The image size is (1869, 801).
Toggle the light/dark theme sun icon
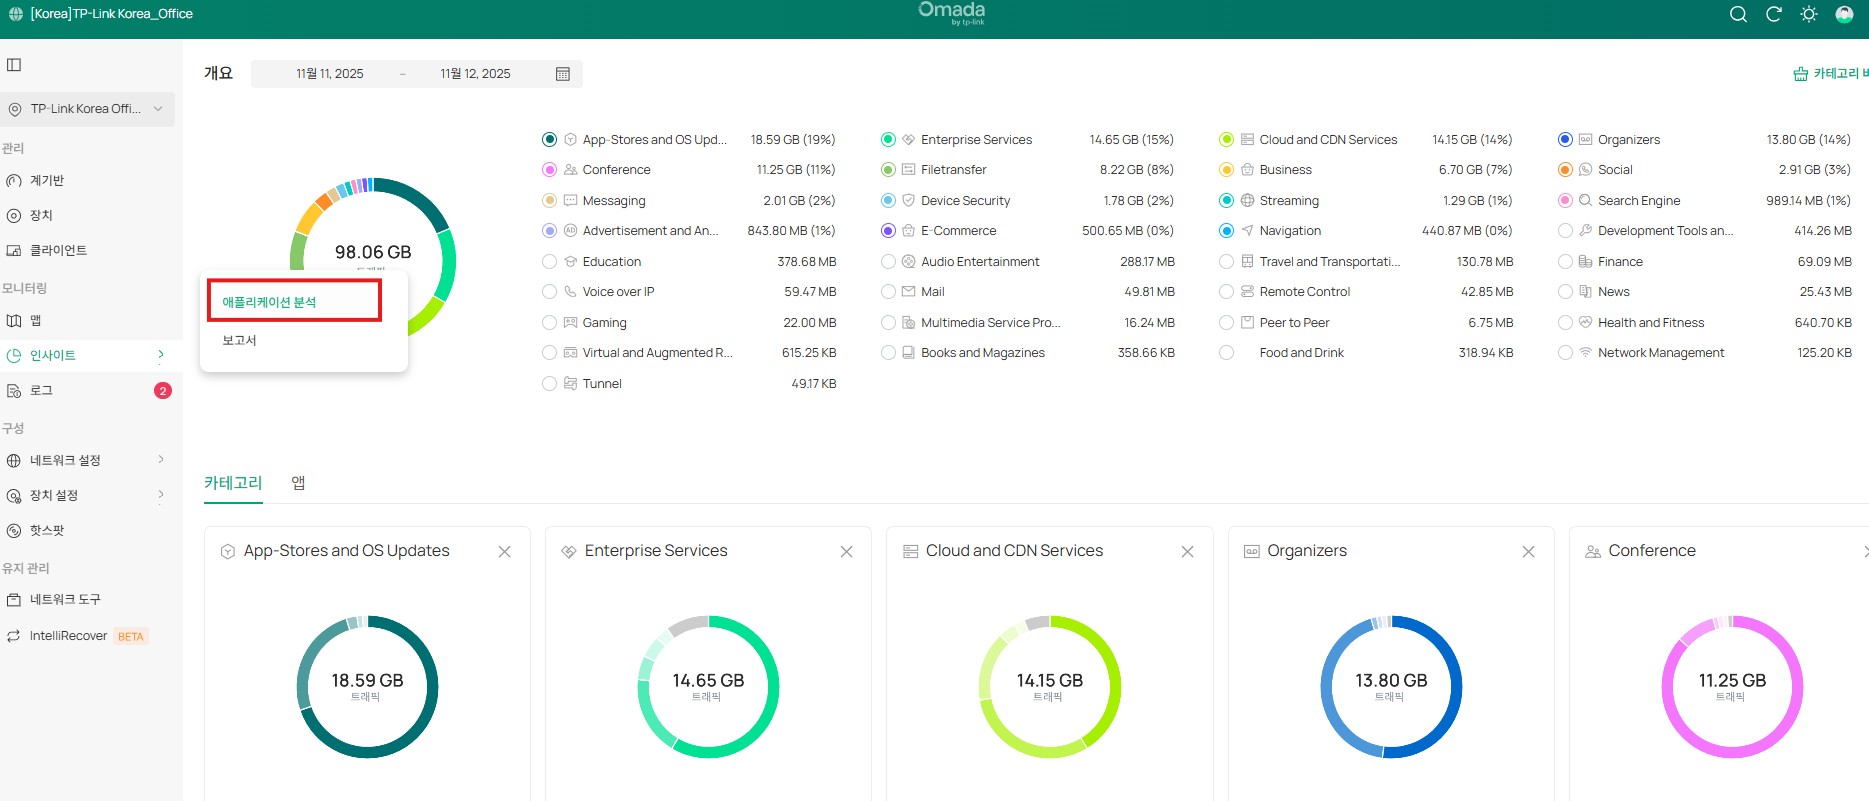(x=1809, y=14)
